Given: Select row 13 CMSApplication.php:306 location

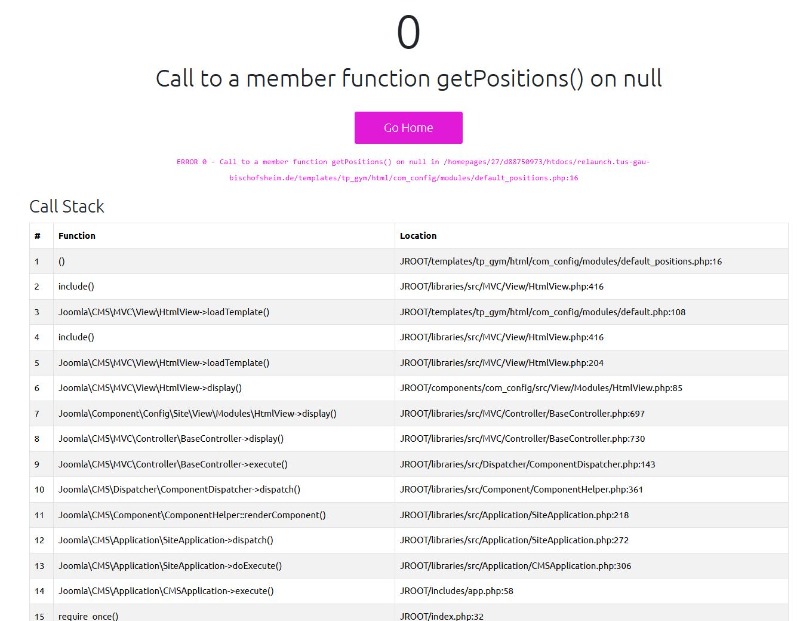Looking at the screenshot, I should click(x=515, y=565).
